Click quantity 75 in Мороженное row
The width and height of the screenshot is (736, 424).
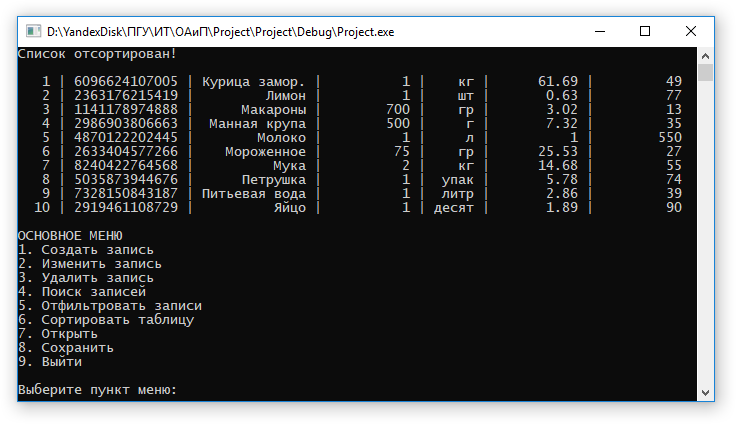click(x=402, y=152)
